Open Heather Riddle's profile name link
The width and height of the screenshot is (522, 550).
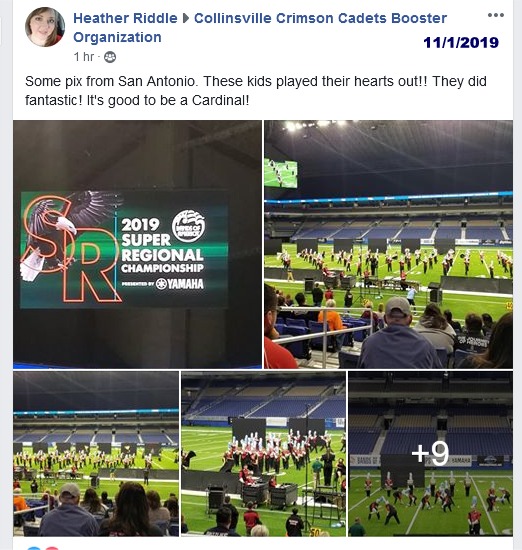click(125, 18)
